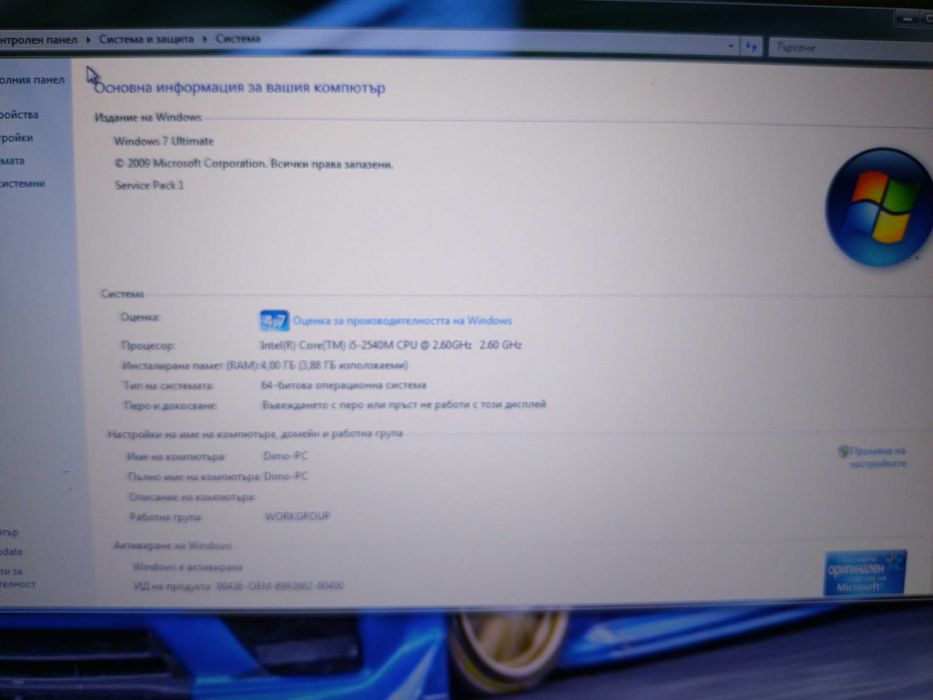
Task: Open the address bar history dropdown arrow
Action: click(731, 46)
